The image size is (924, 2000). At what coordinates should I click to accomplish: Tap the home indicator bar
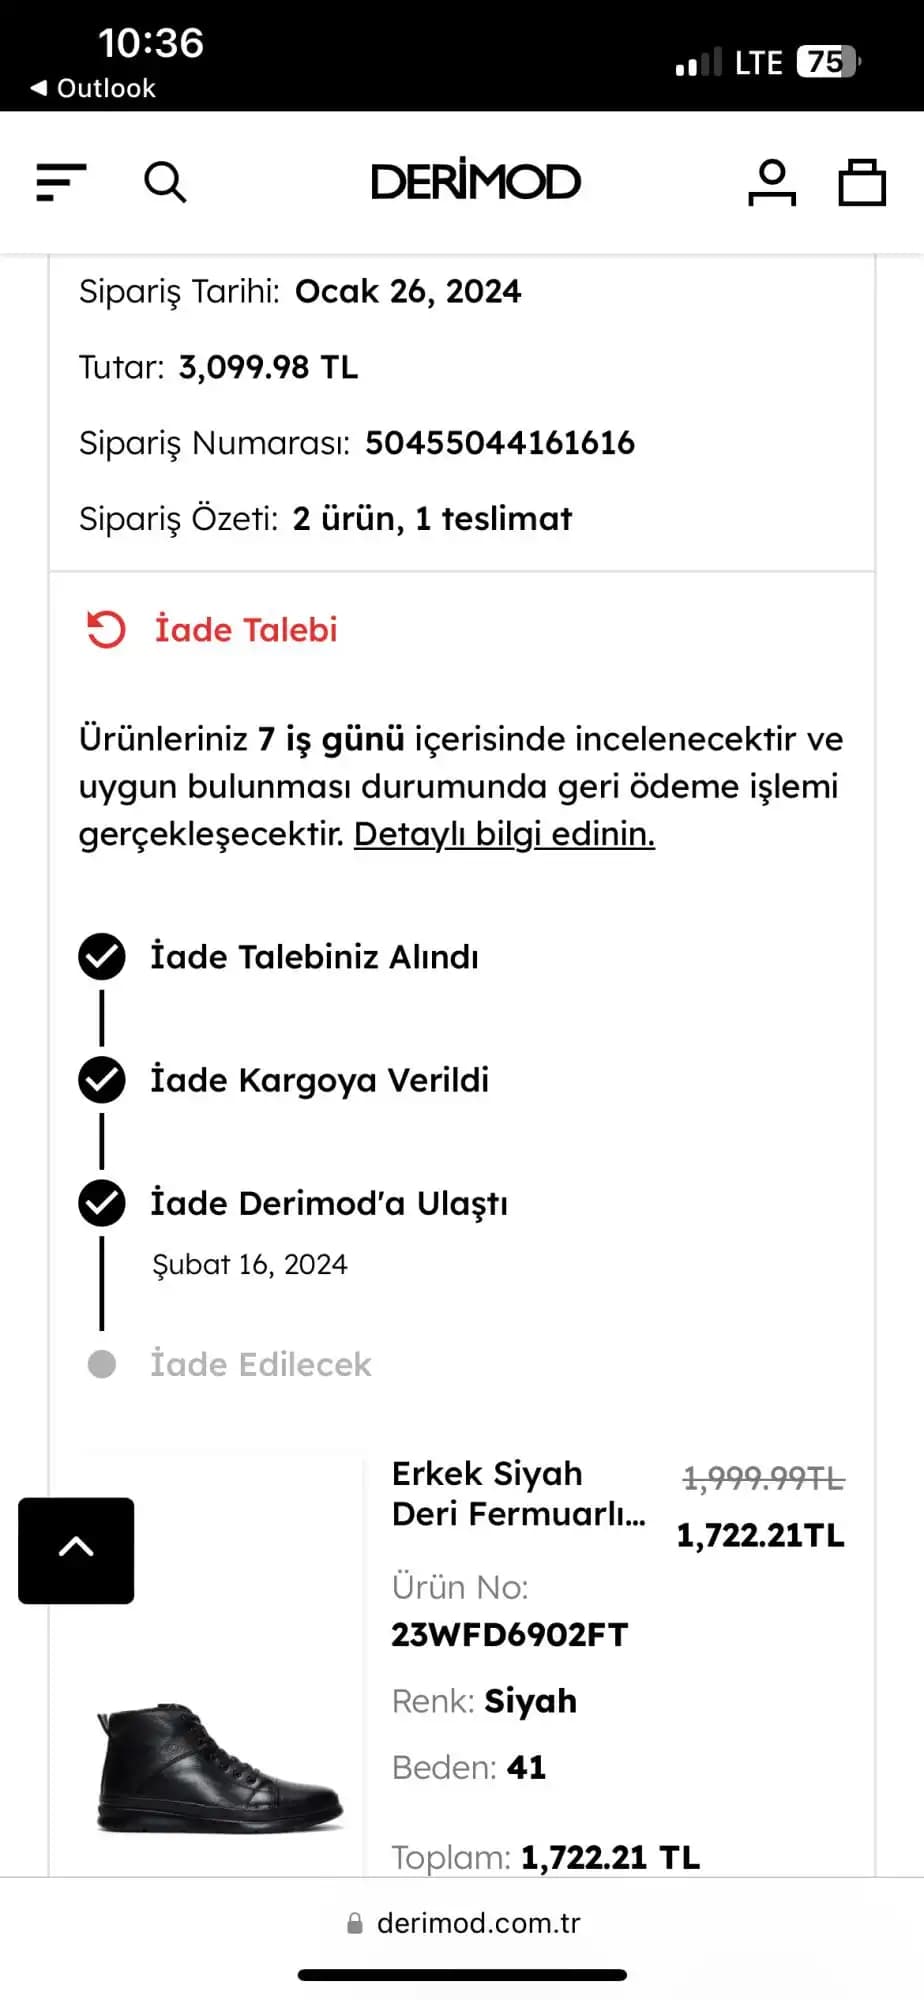[462, 1975]
